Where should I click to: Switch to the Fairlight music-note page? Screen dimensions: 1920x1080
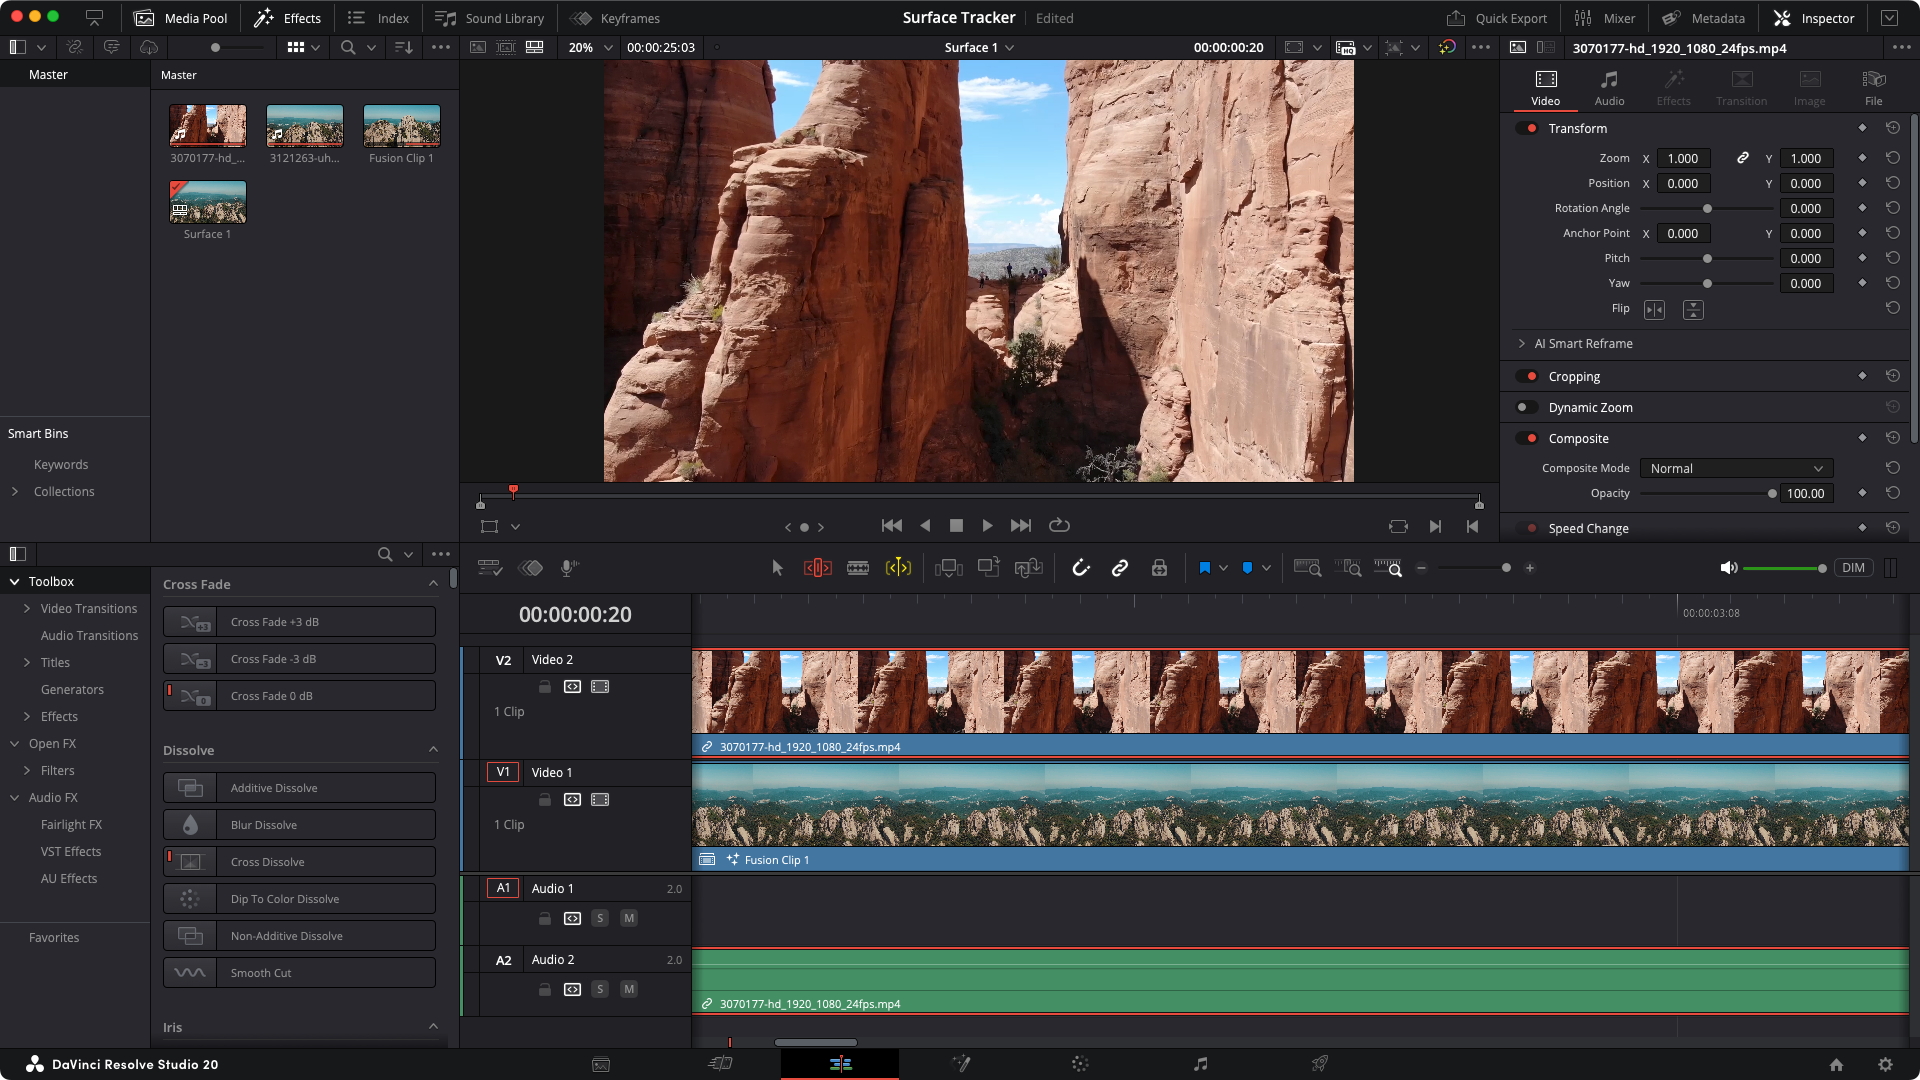coord(1200,1064)
